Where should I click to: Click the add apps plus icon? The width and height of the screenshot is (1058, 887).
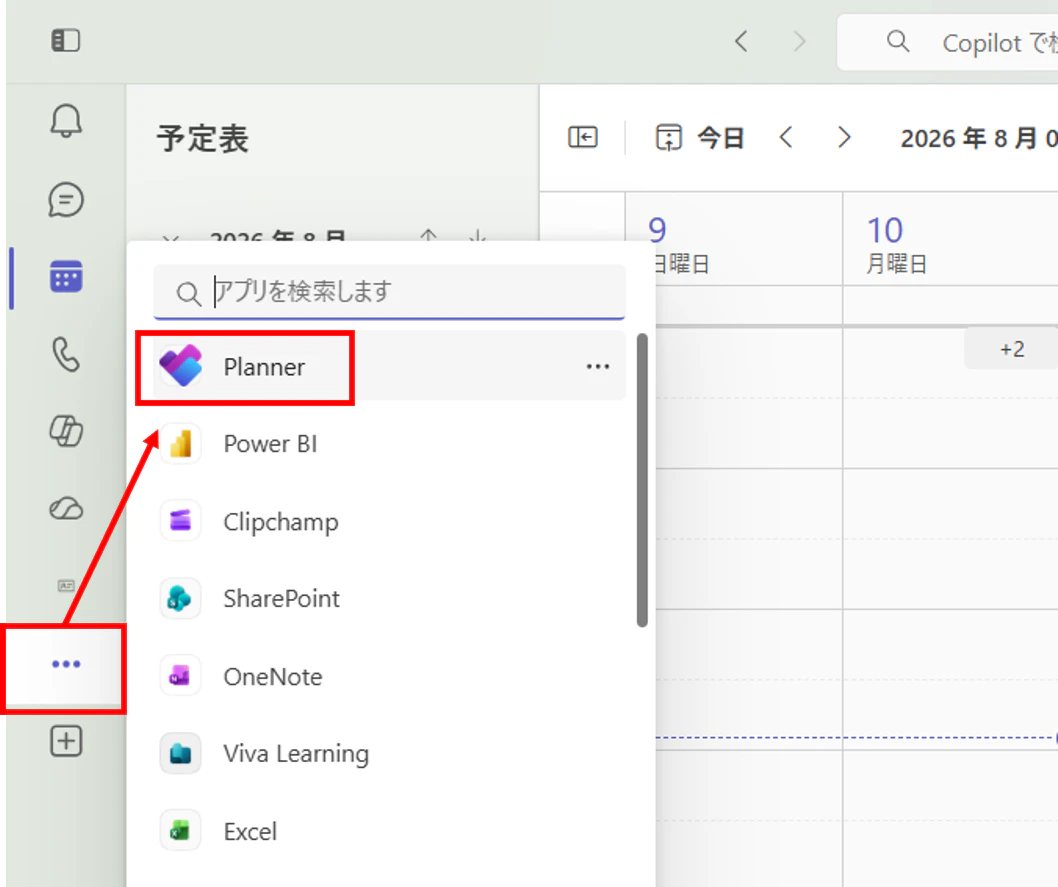click(x=66, y=741)
